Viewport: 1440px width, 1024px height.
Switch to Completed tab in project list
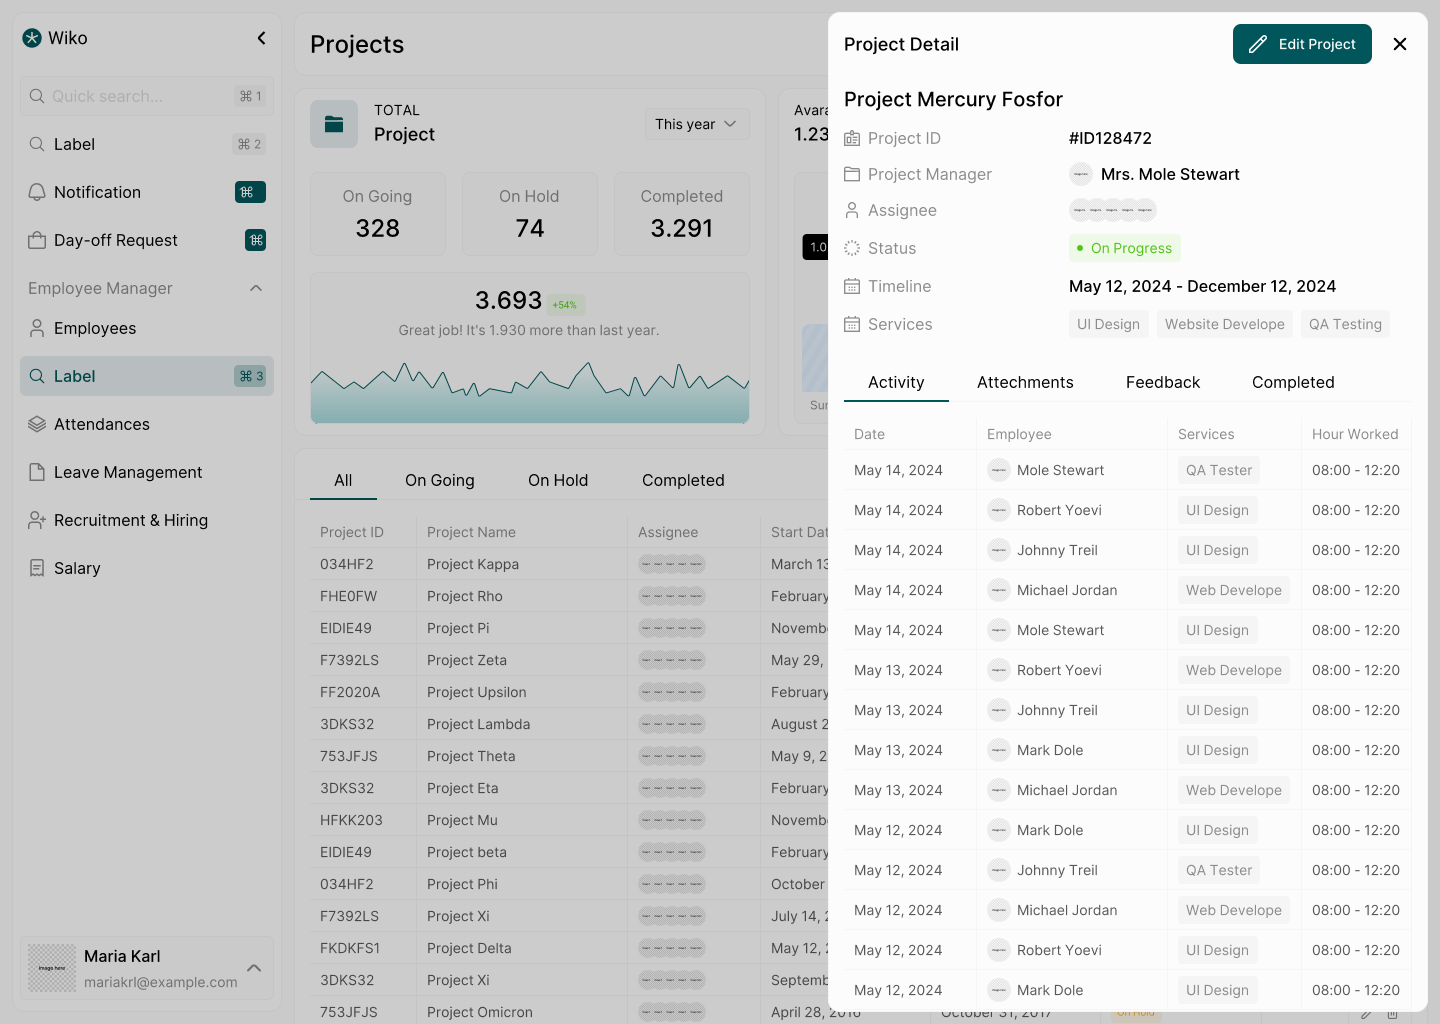click(x=683, y=480)
